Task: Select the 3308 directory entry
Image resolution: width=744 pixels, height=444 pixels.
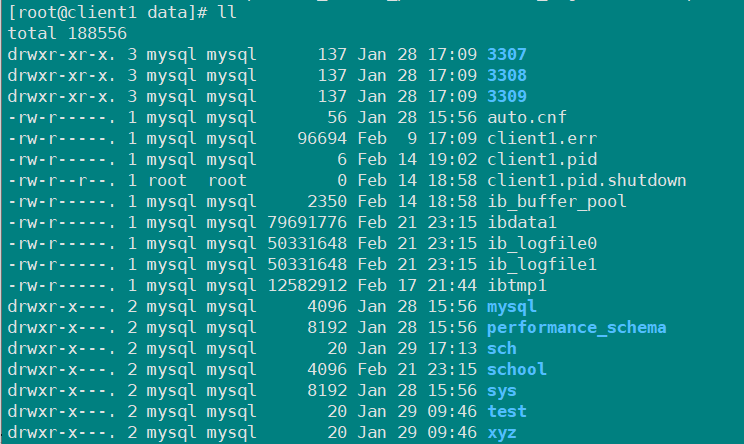Action: click(507, 75)
